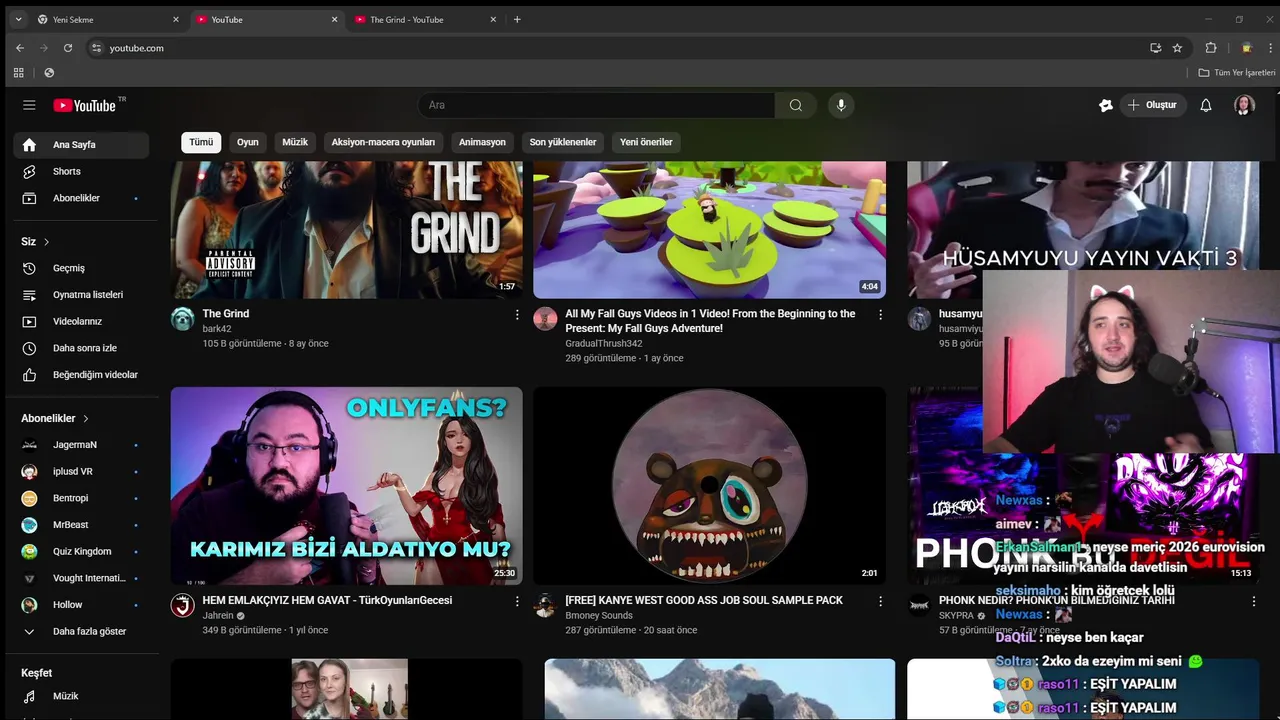Open Shorts in the sidebar
Image resolution: width=1280 pixels, height=720 pixels.
81,171
